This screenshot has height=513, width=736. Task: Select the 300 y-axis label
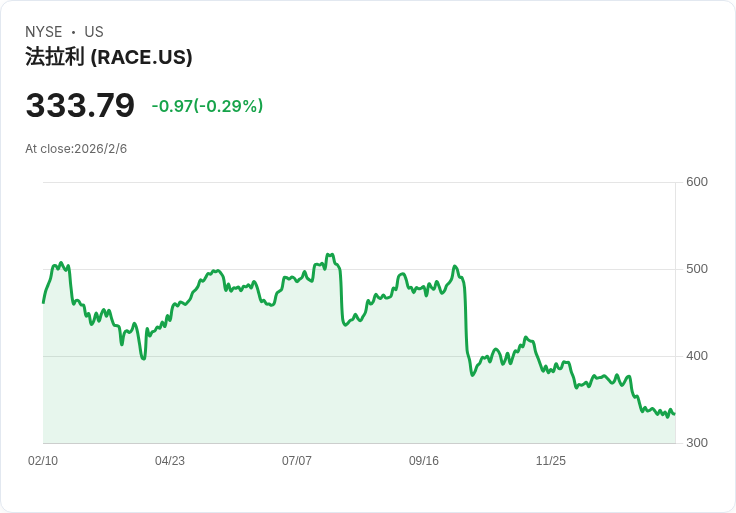[x=697, y=443]
